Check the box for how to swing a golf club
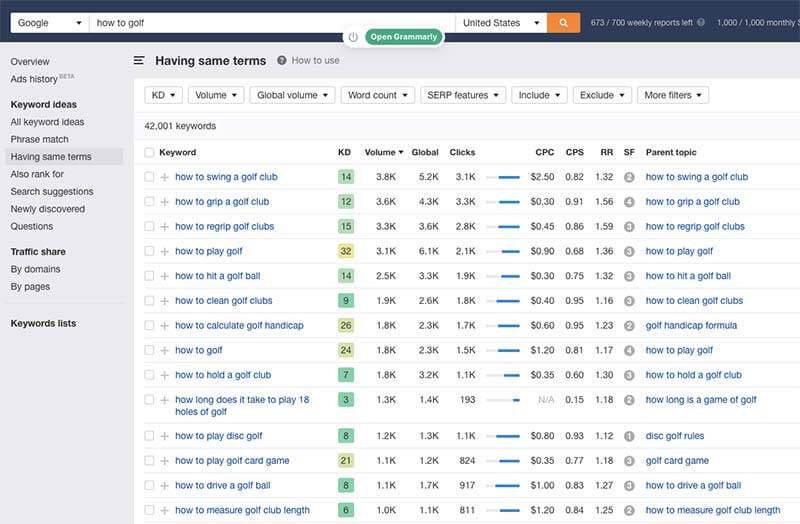The image size is (800, 524). tap(149, 177)
